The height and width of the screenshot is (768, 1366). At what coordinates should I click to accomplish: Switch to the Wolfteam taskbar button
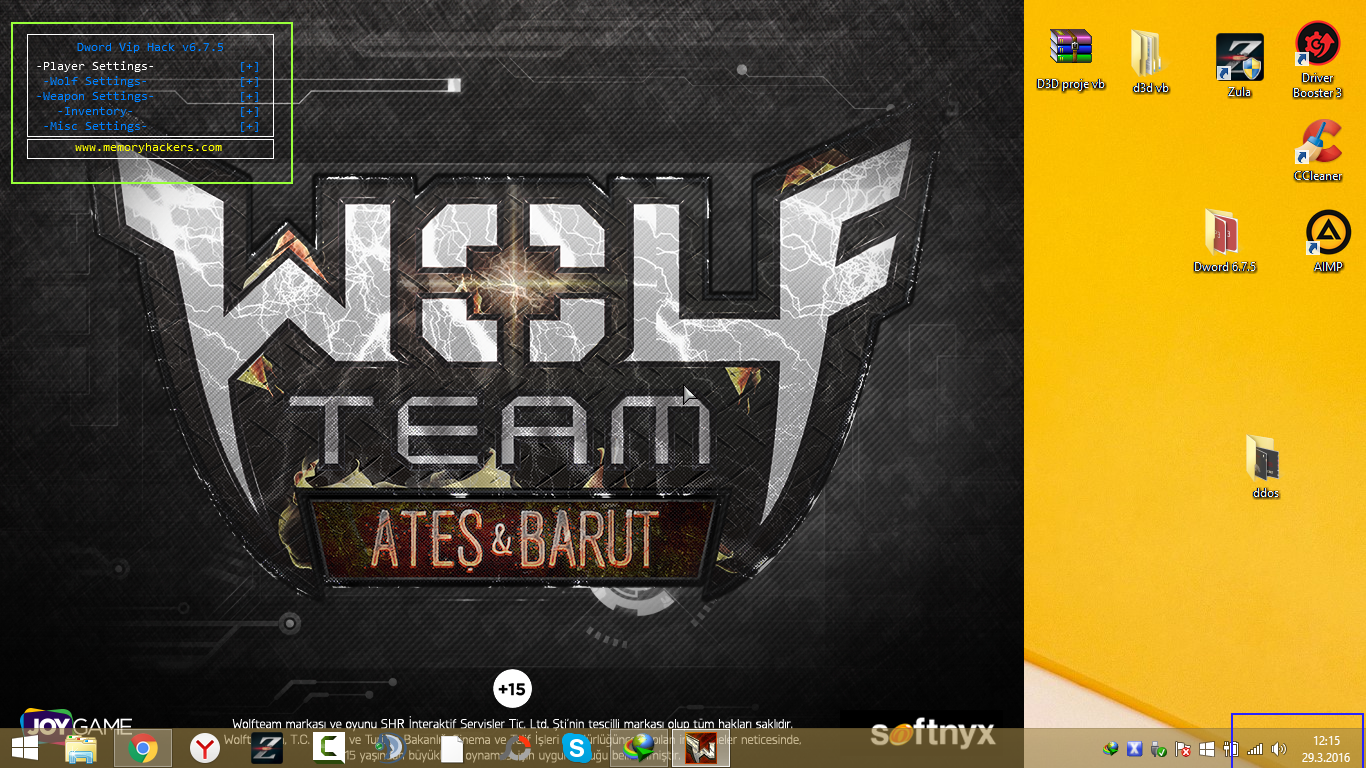pyautogui.click(x=700, y=748)
